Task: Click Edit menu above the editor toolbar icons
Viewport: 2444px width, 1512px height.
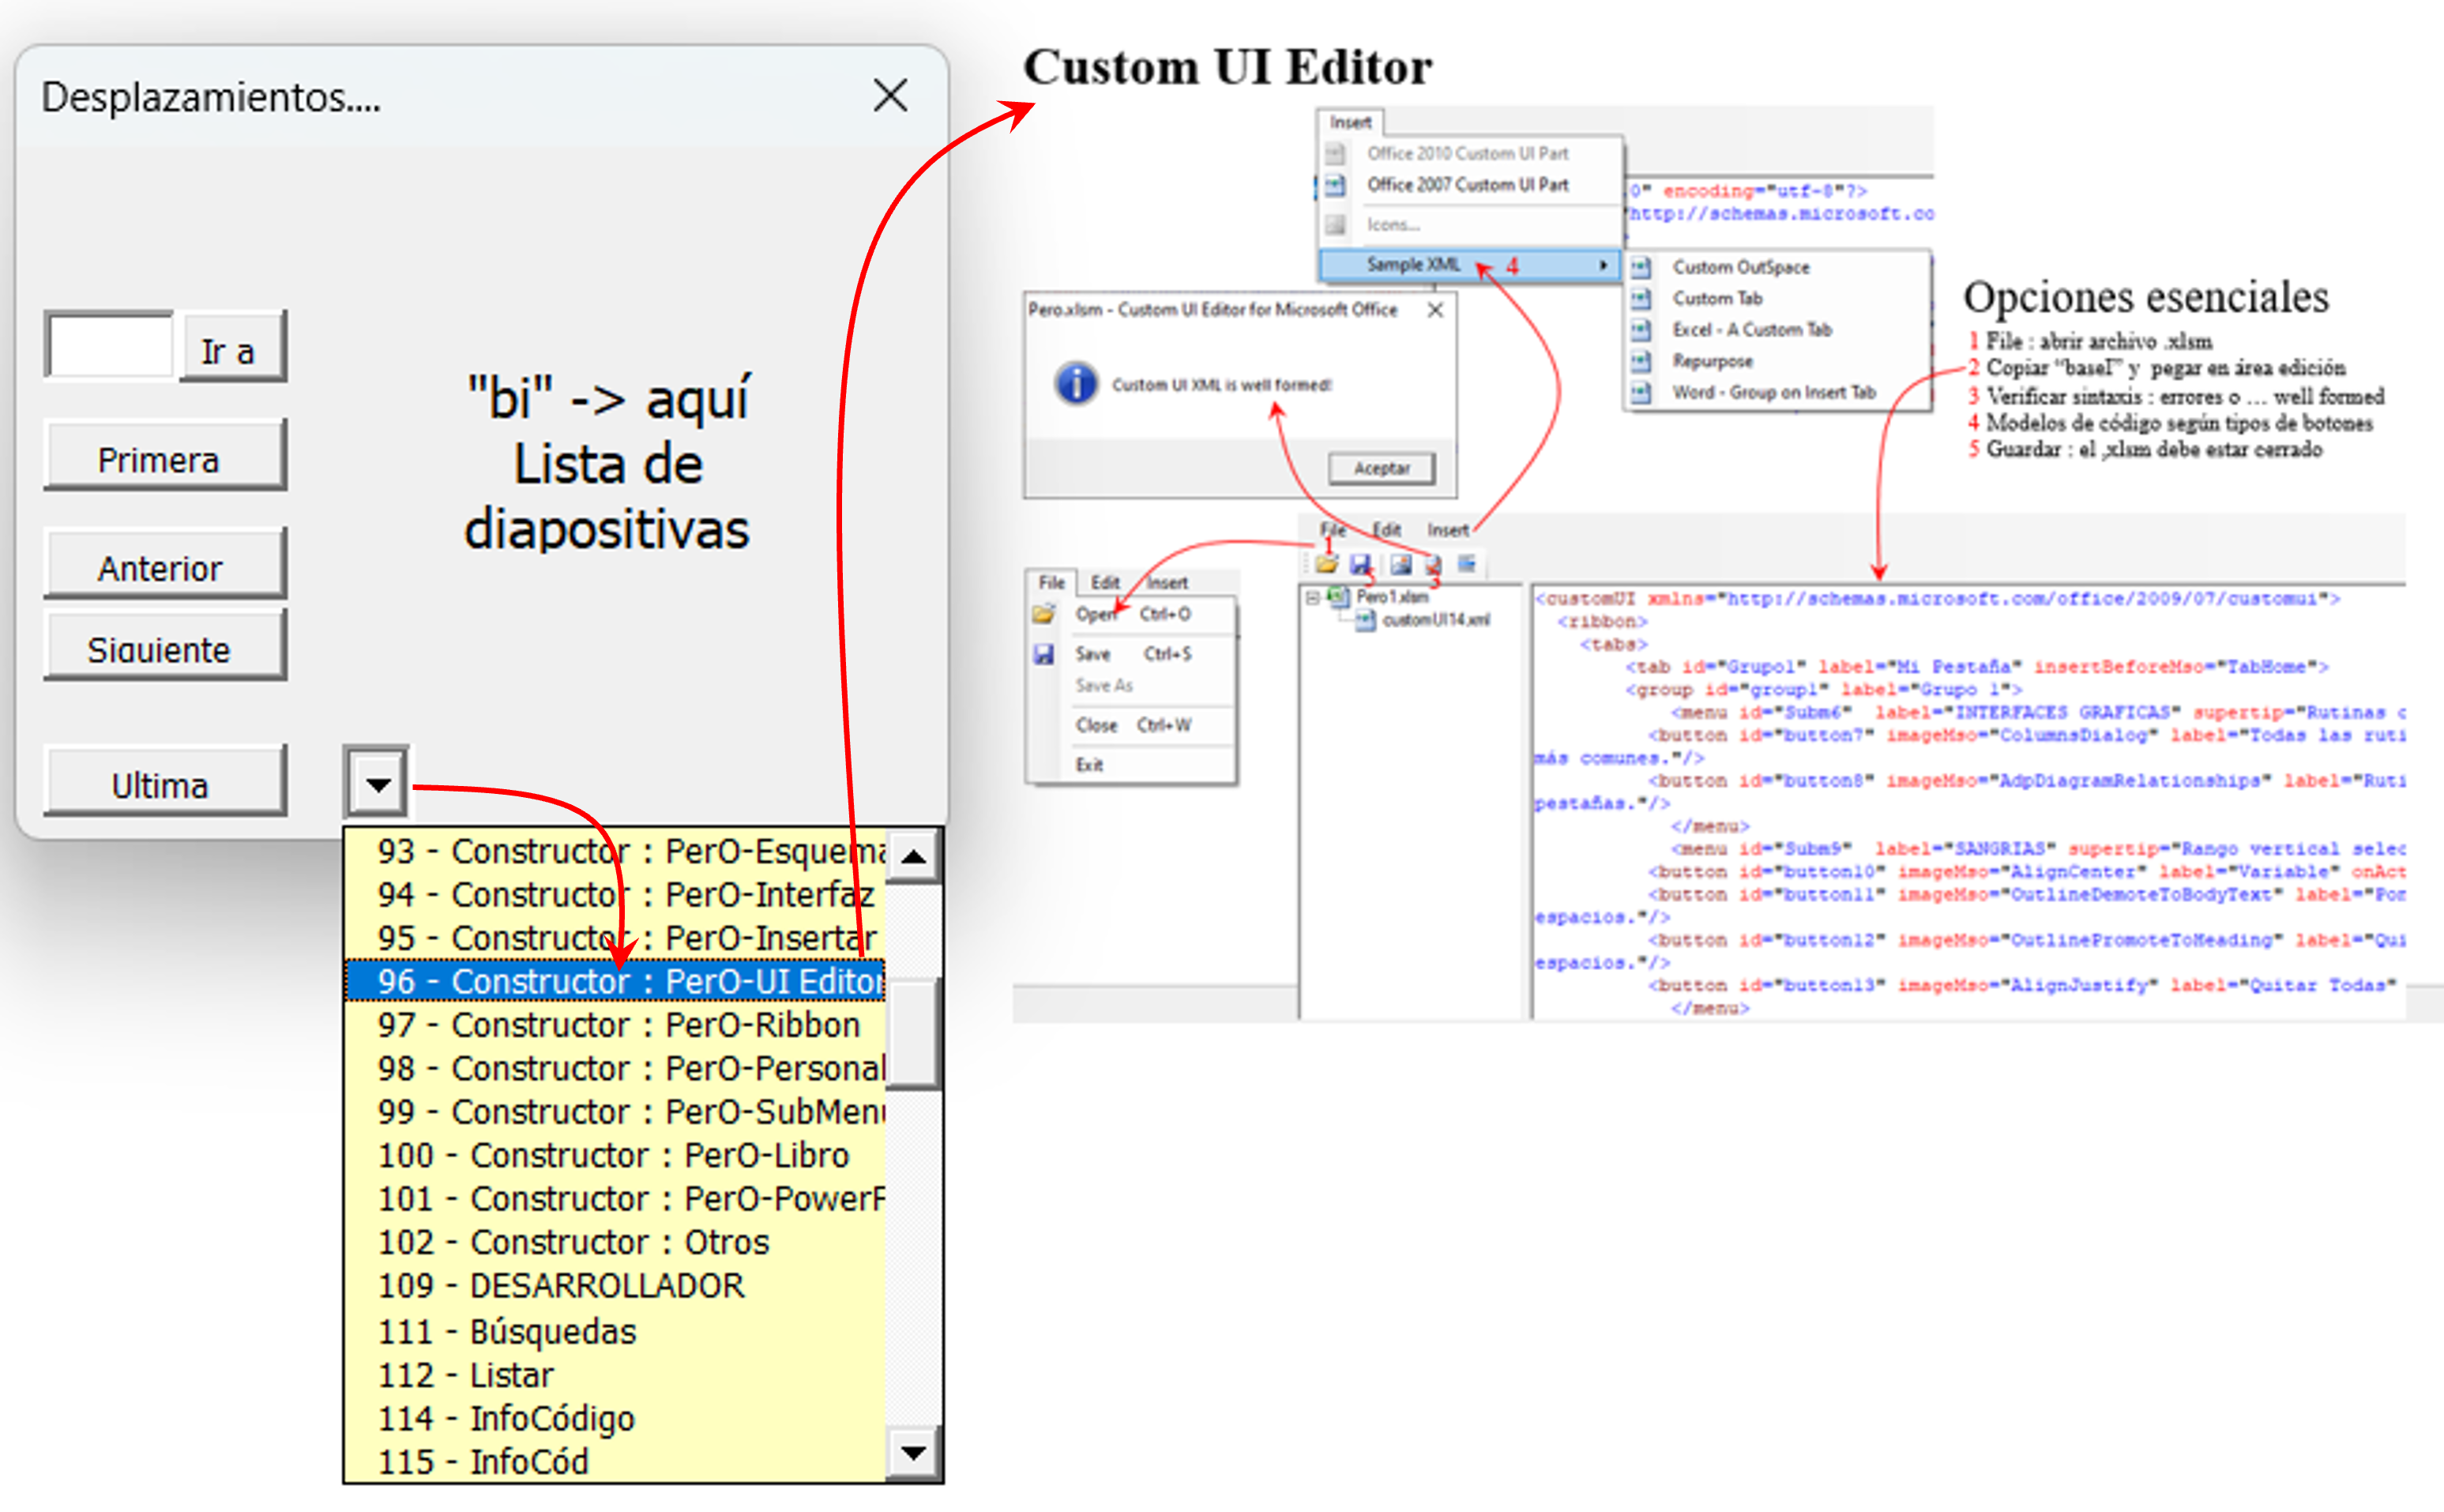Action: (x=1386, y=530)
